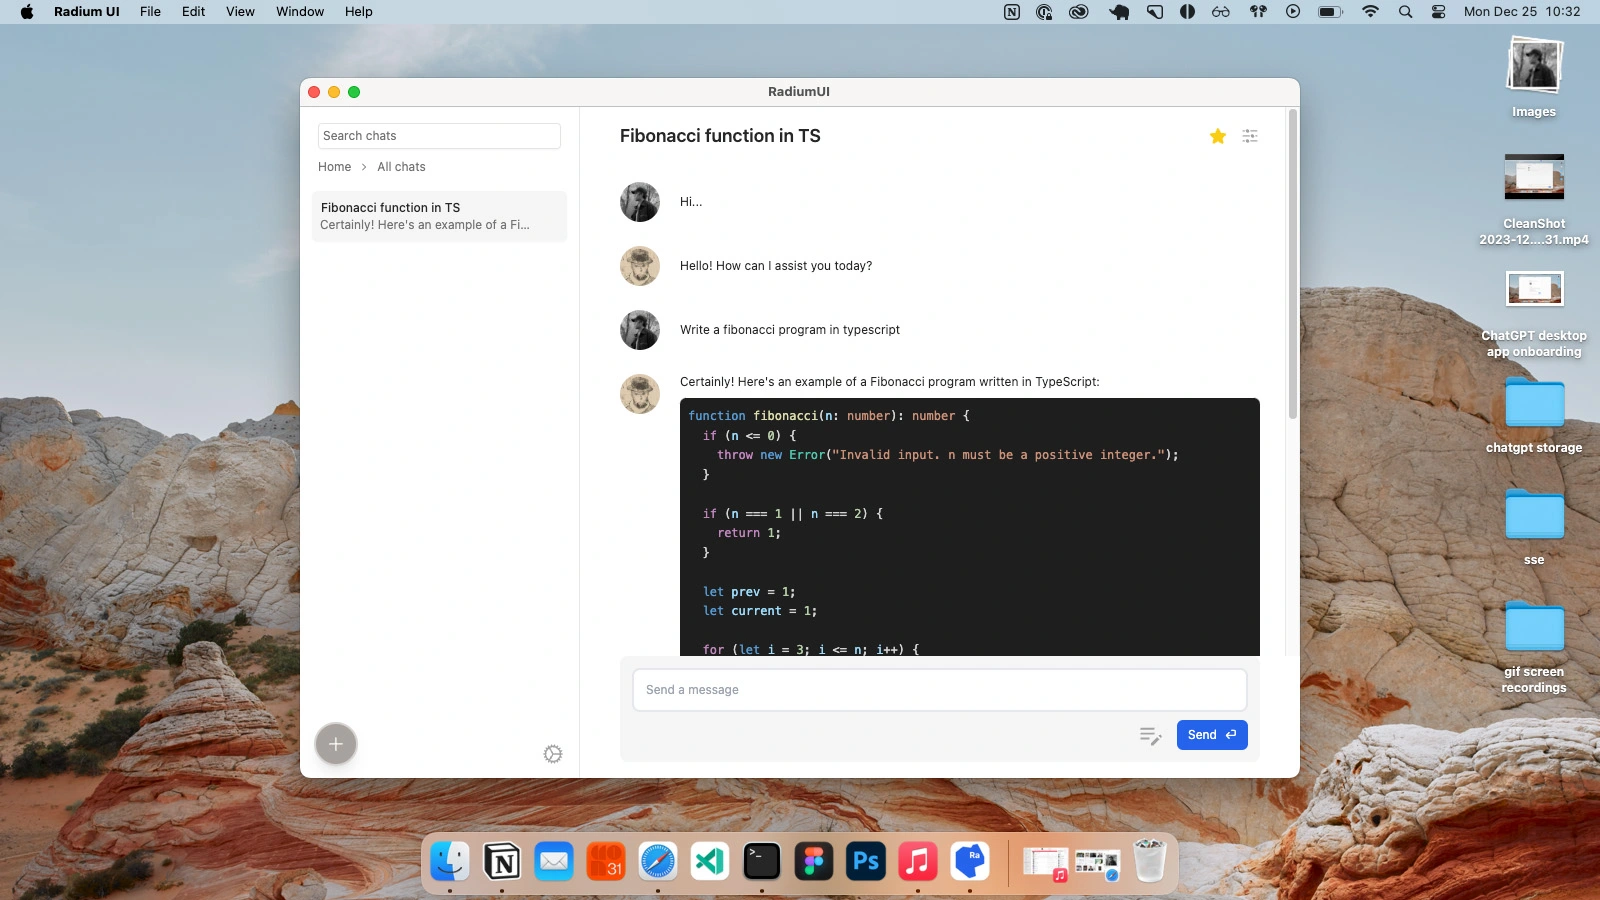Screen dimensions: 1600x900
Task: Click user avatar beside Write a fibonacci message
Action: pos(640,330)
